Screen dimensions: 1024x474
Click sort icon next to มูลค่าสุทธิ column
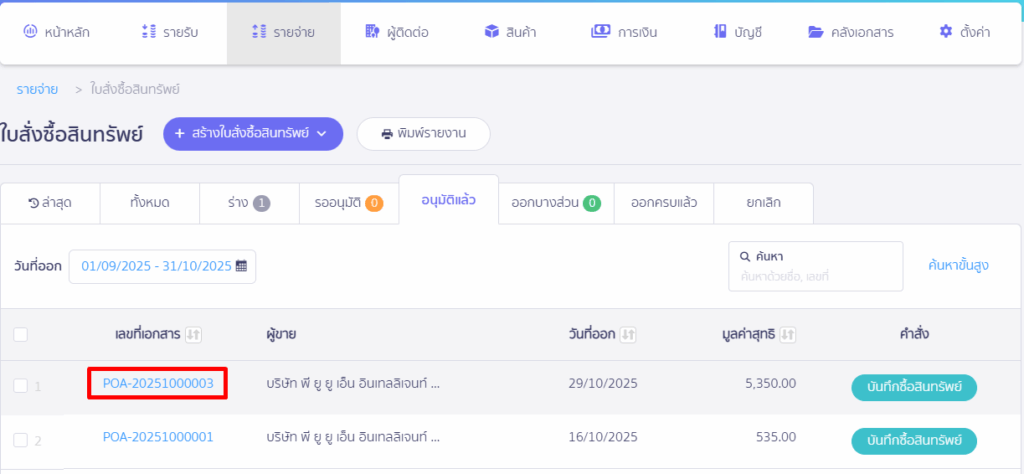pos(788,334)
